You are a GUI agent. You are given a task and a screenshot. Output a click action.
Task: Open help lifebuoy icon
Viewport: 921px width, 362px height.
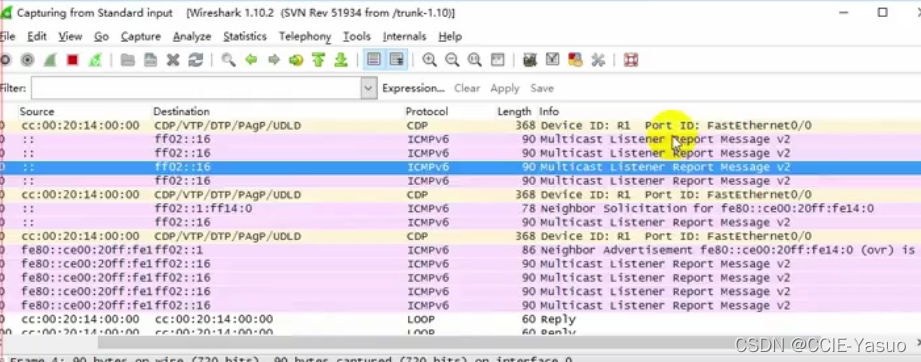pos(631,60)
